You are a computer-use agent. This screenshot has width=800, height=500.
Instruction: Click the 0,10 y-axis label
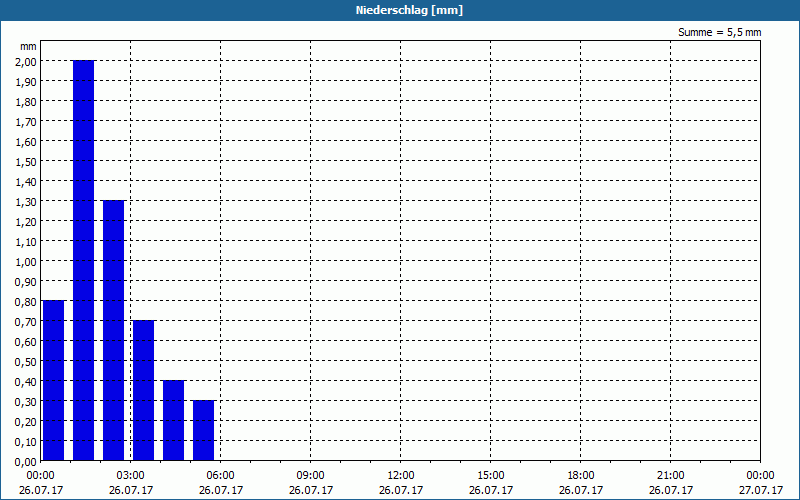click(28, 441)
